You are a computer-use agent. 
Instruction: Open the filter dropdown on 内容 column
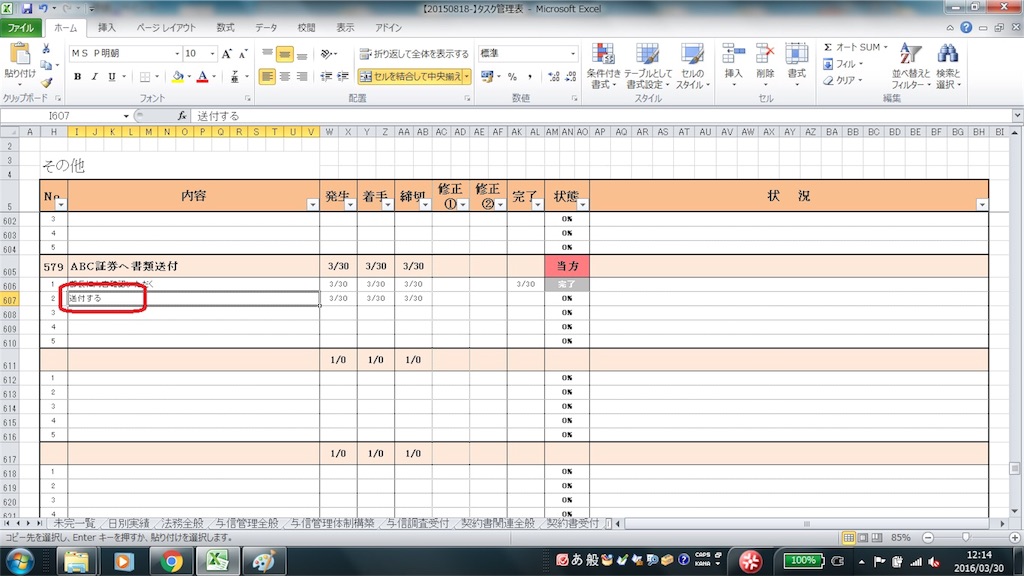pos(312,204)
